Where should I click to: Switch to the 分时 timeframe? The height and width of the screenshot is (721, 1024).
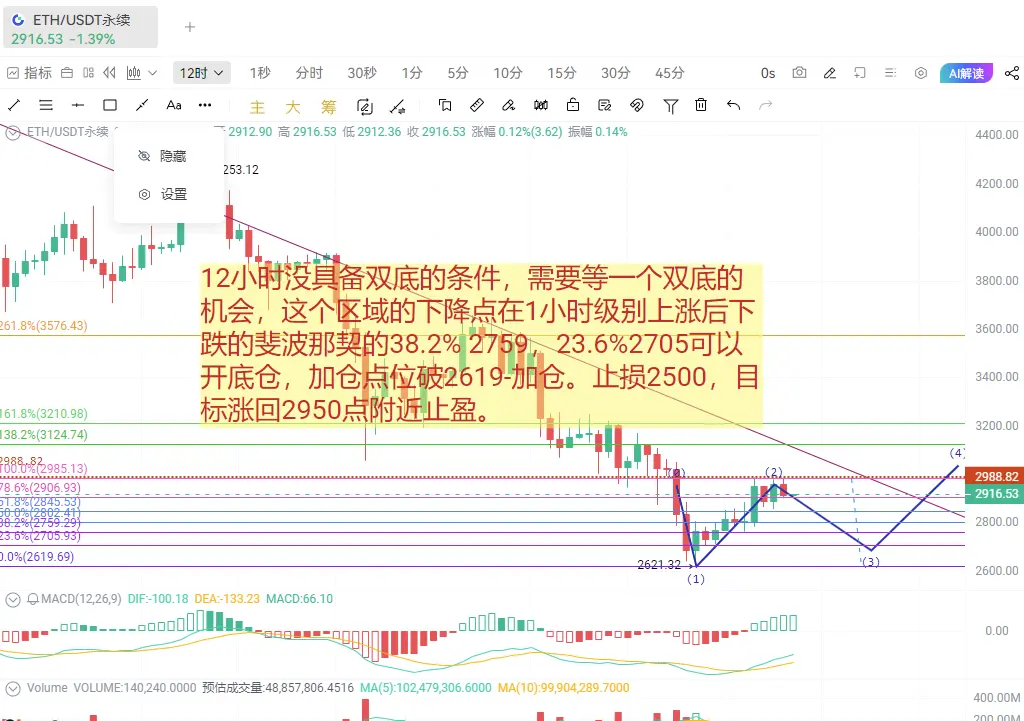click(x=309, y=73)
